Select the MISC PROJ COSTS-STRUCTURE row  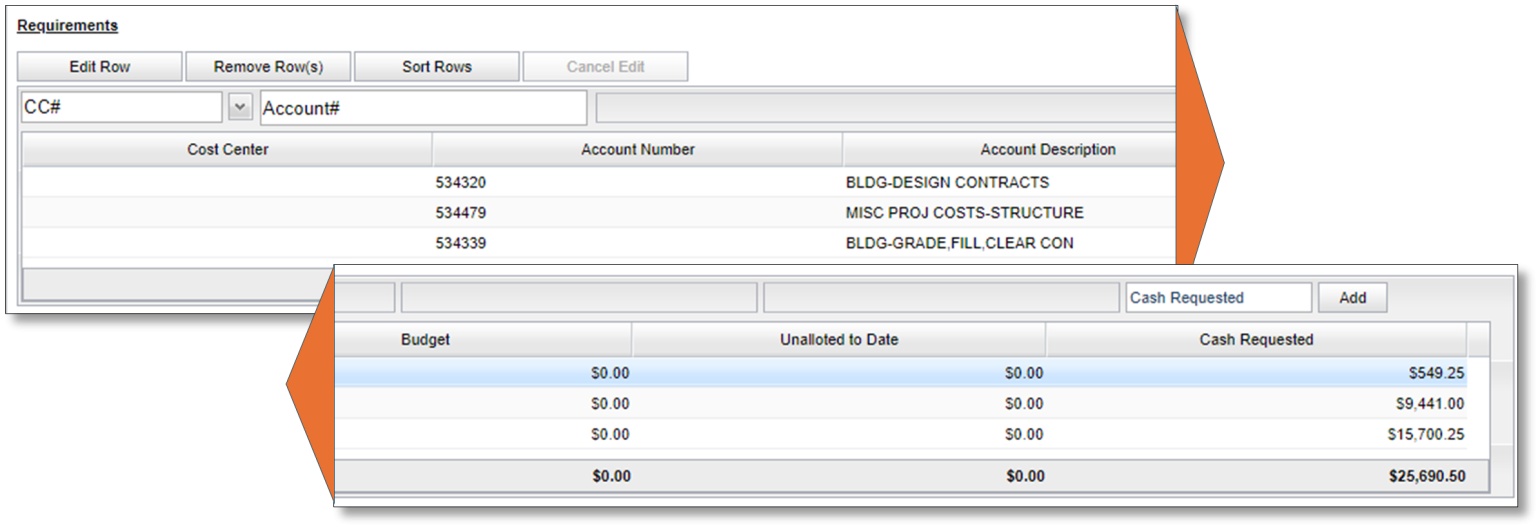click(x=964, y=213)
